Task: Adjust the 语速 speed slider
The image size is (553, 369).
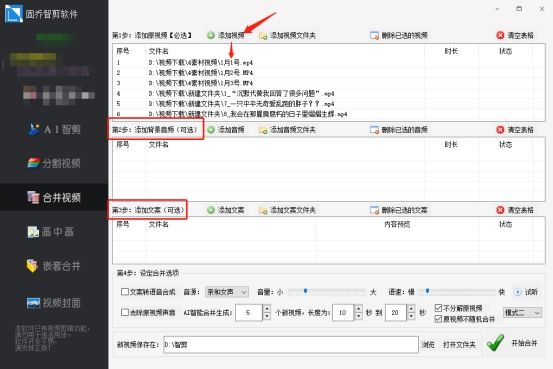Action: (427, 291)
